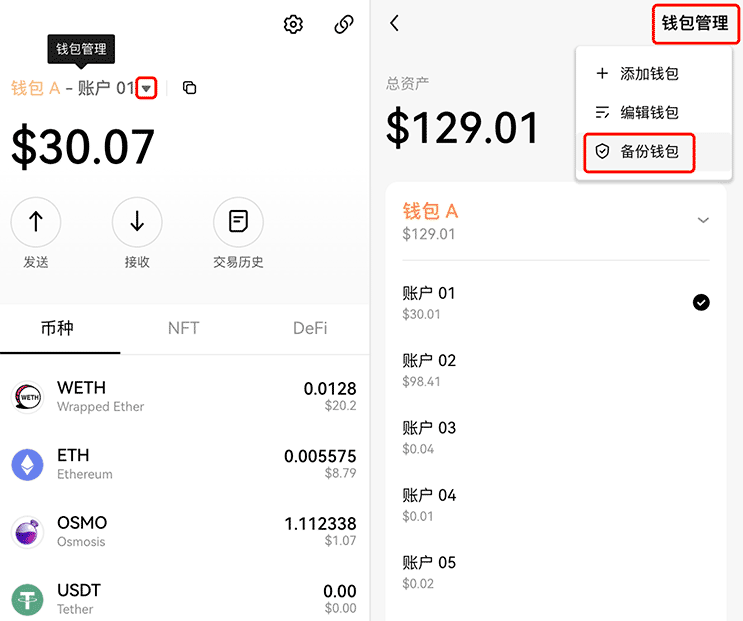Collapse 钱包 A account list chevron
The image size is (743, 621).
point(703,220)
